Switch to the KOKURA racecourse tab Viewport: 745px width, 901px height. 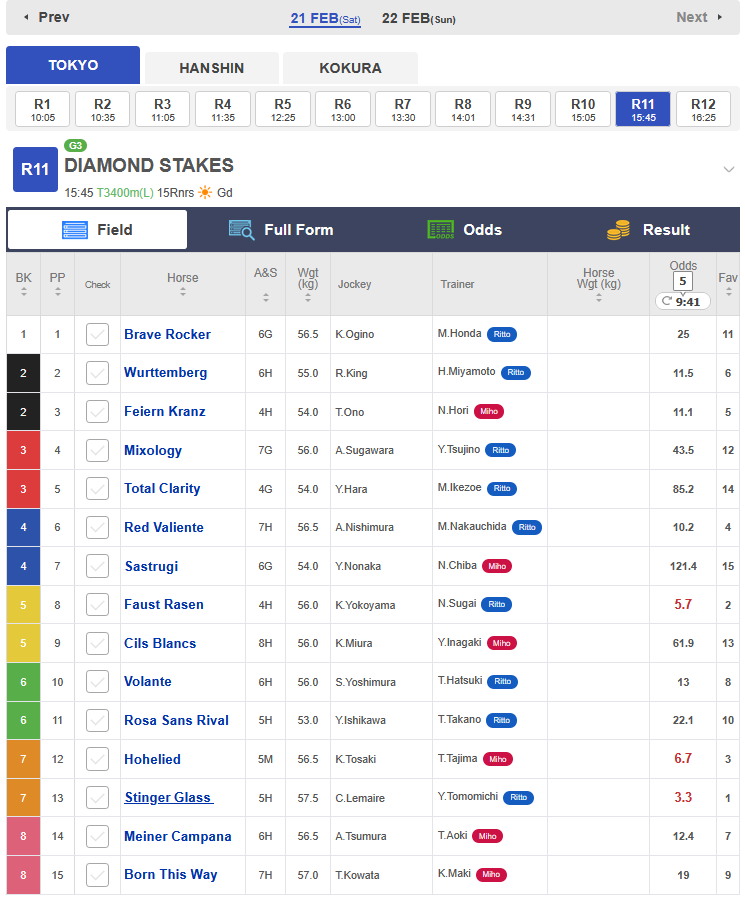tap(350, 68)
